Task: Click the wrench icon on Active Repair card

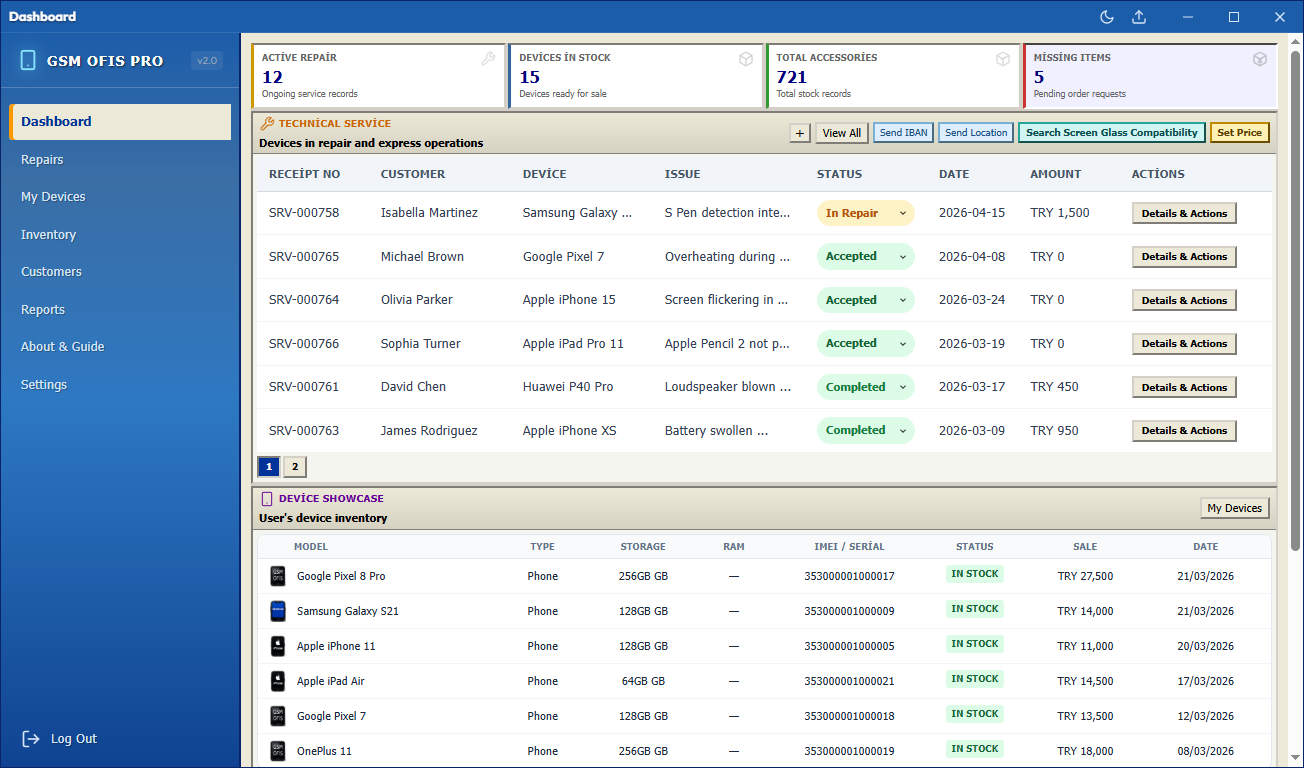Action: pyautogui.click(x=488, y=59)
